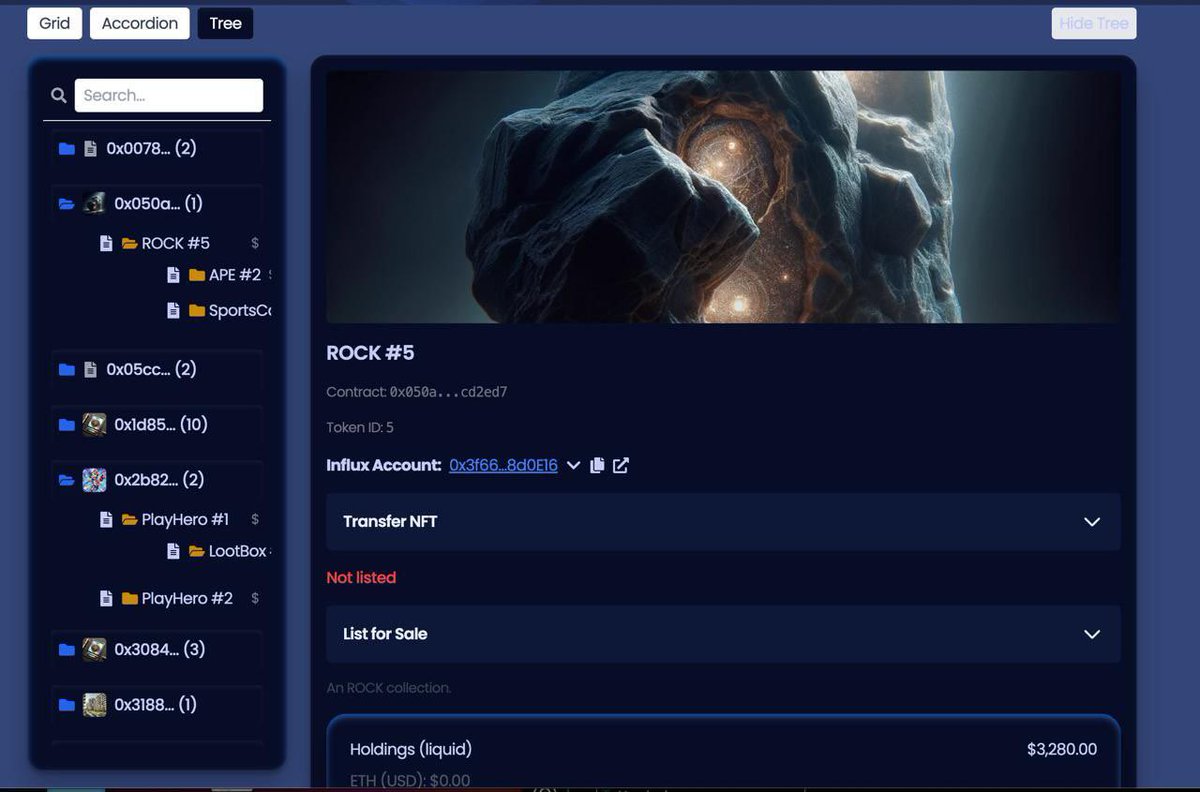The image size is (1200, 792).
Task: Click dollar sign icon on PlayHero #1 row
Action: click(x=255, y=519)
